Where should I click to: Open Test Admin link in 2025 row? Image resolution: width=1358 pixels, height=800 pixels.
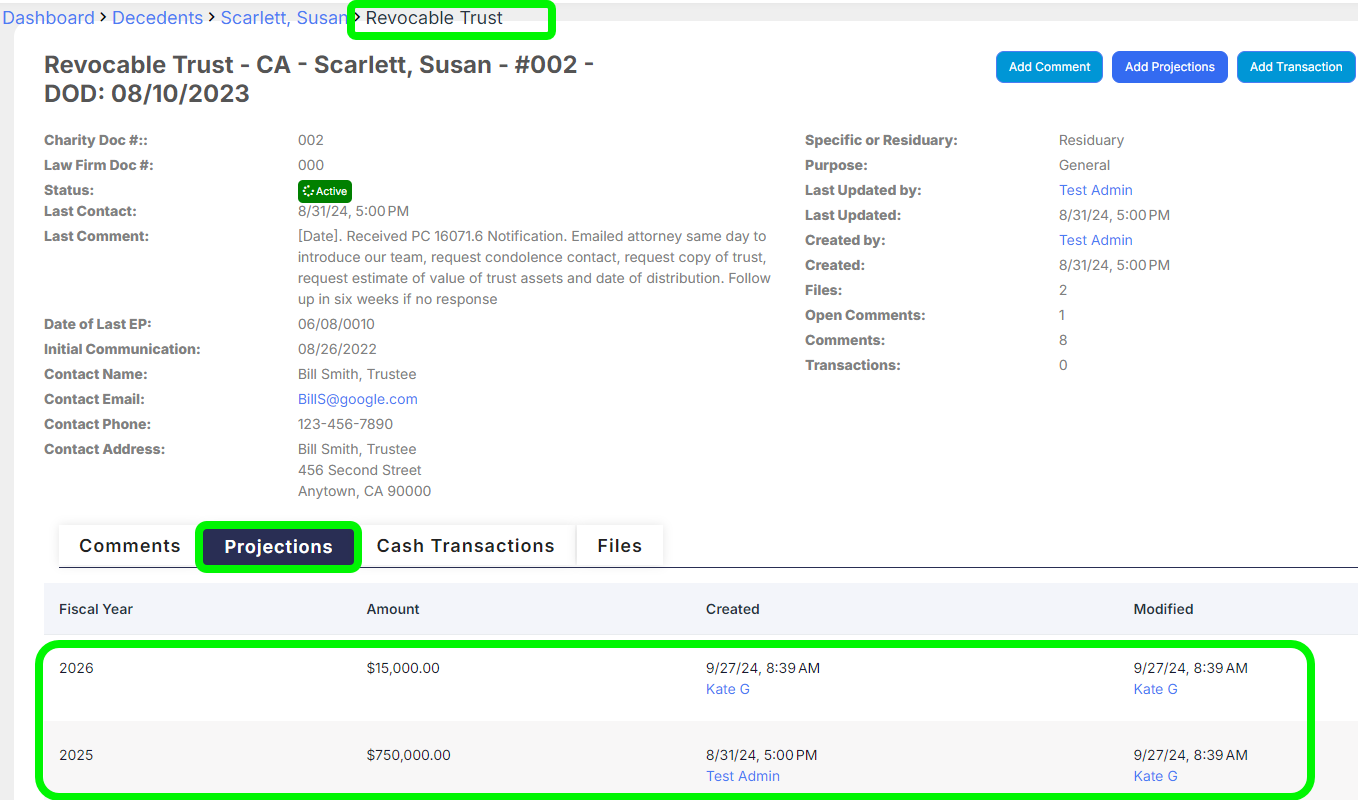pos(743,776)
